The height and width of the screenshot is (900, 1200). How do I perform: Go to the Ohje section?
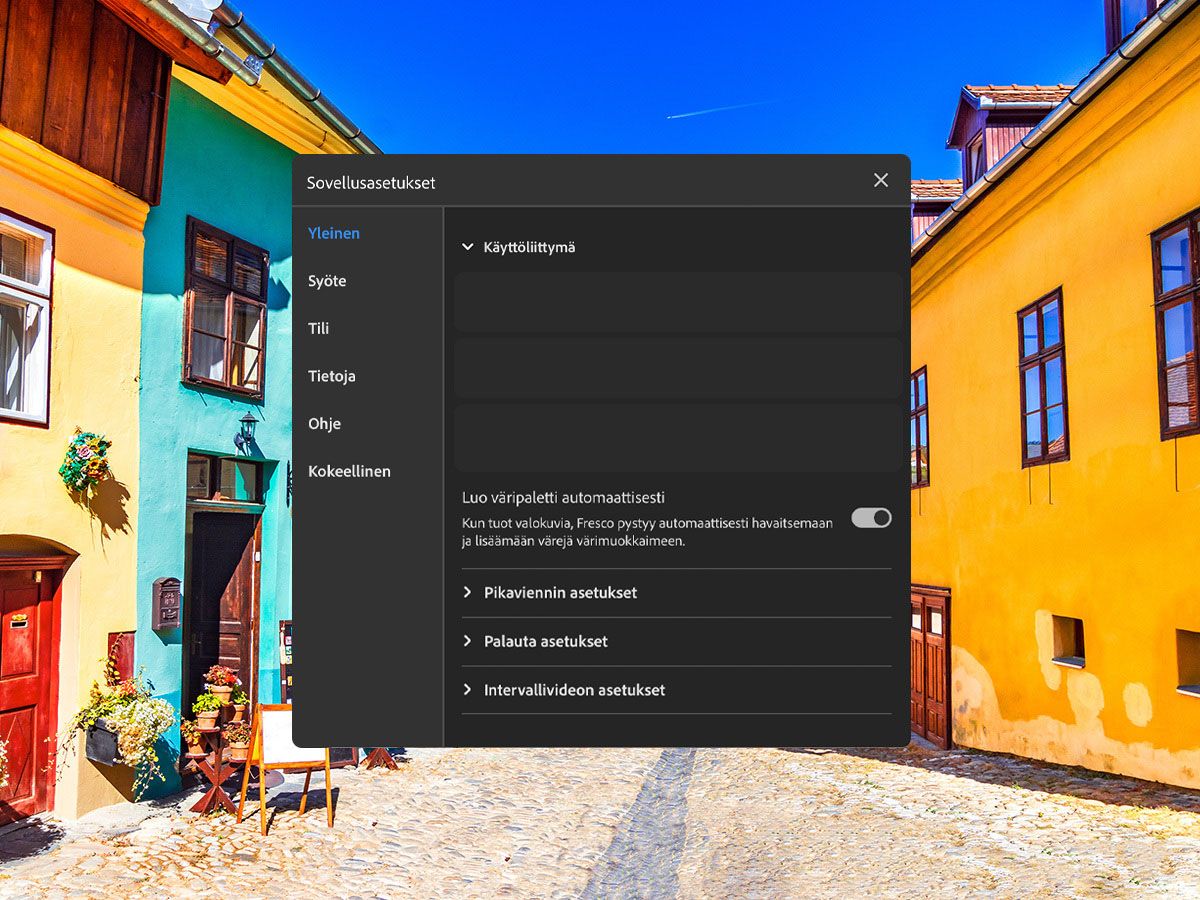324,423
